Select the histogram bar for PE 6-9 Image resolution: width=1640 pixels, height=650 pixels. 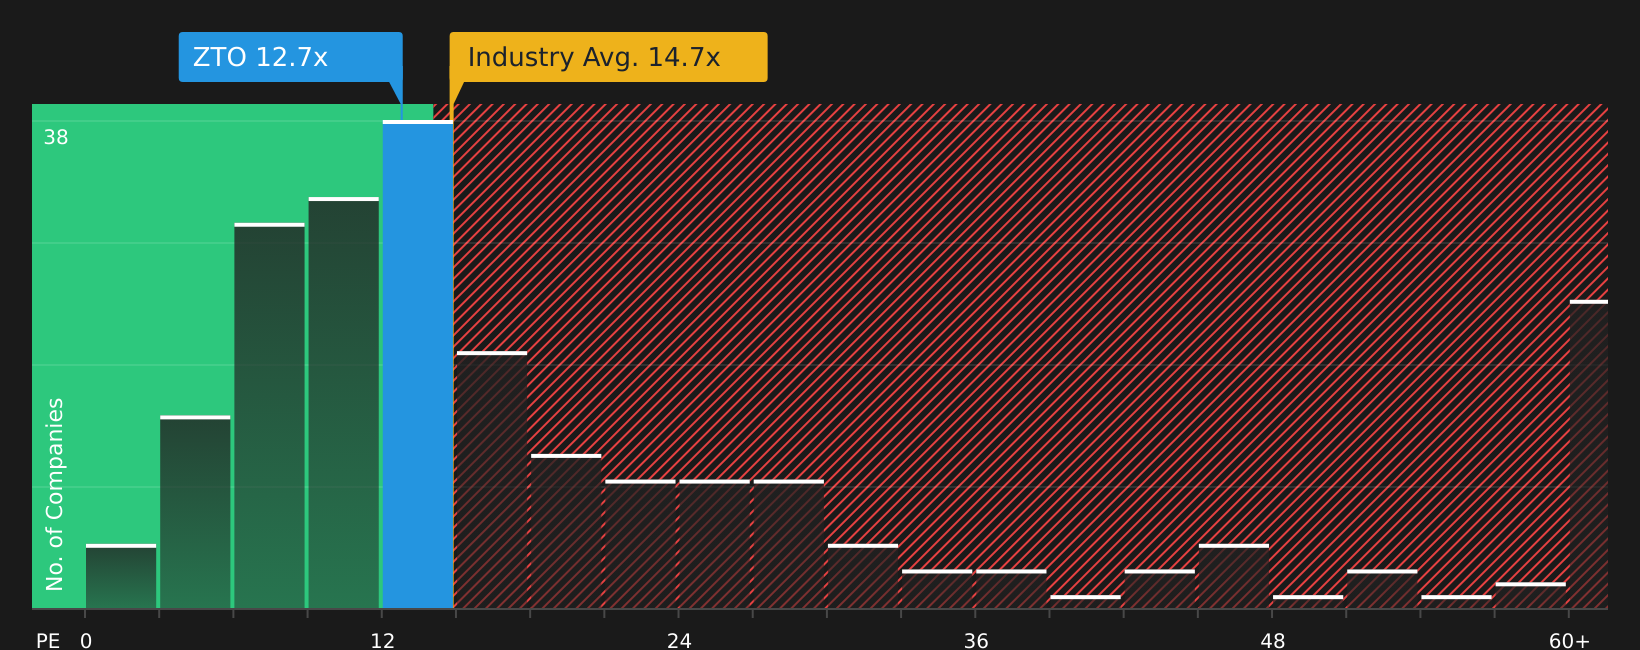pyautogui.click(x=269, y=416)
